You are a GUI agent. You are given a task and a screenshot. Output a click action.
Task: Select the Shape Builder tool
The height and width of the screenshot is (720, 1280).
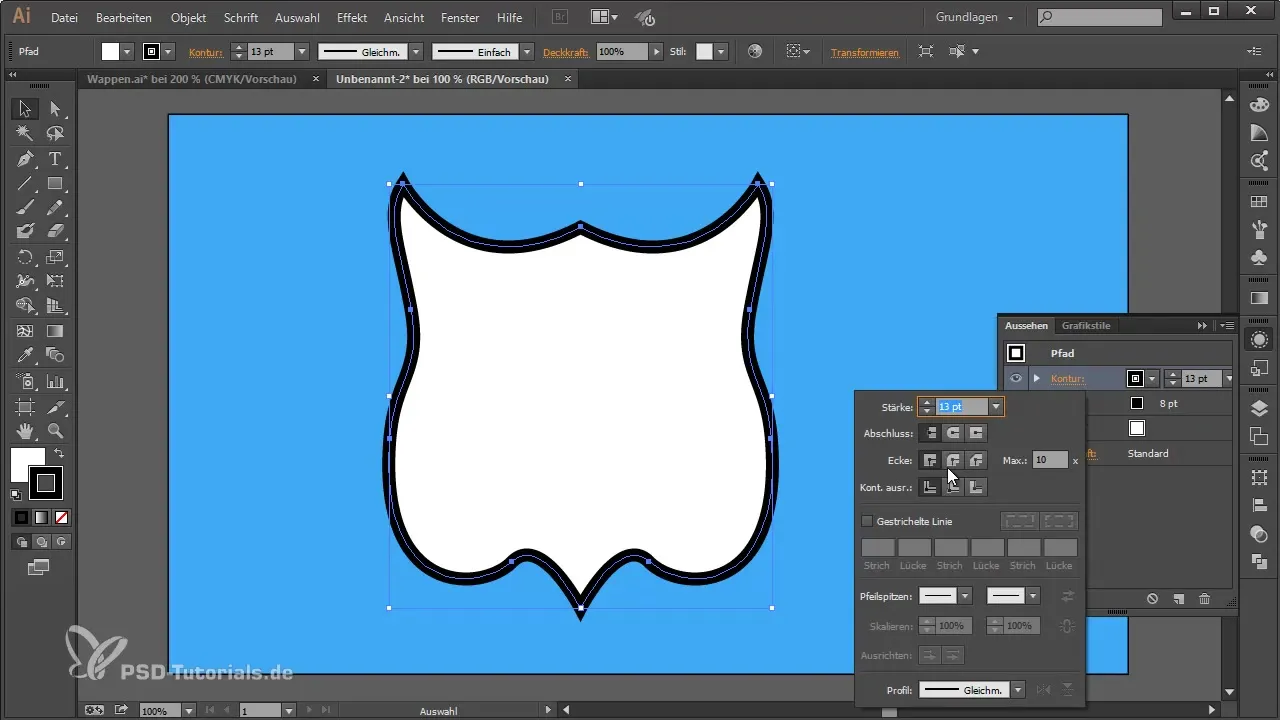tap(26, 307)
